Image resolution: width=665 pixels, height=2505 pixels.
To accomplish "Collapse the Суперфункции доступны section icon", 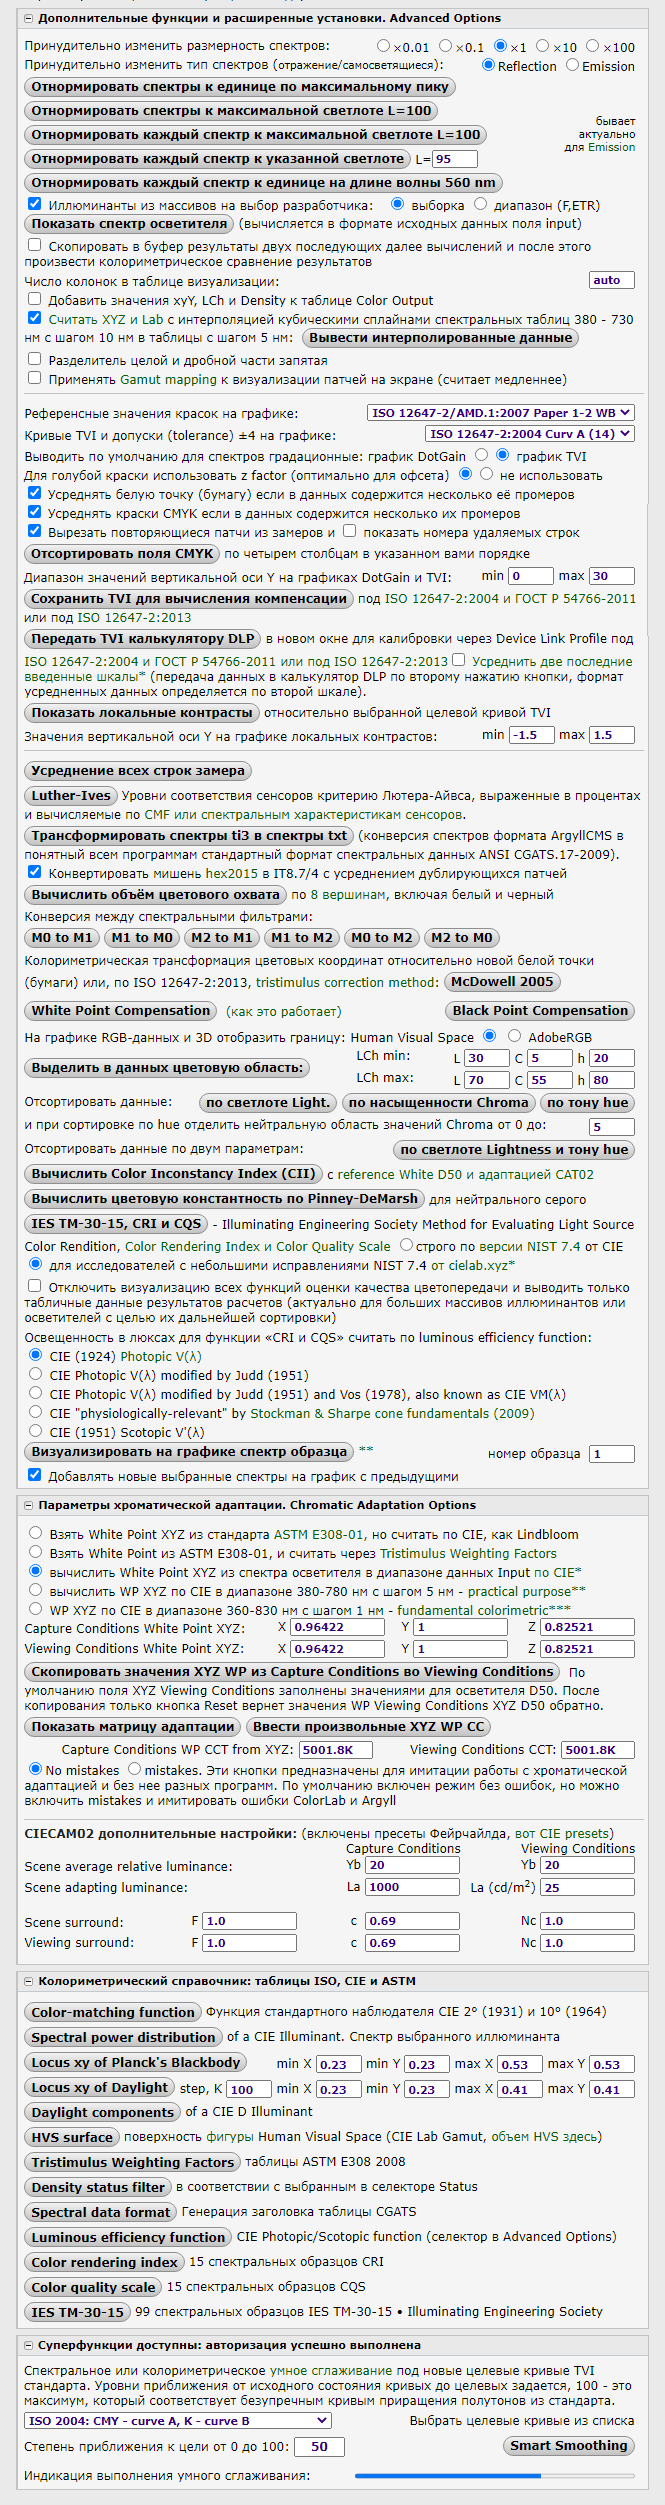I will coord(28,2345).
